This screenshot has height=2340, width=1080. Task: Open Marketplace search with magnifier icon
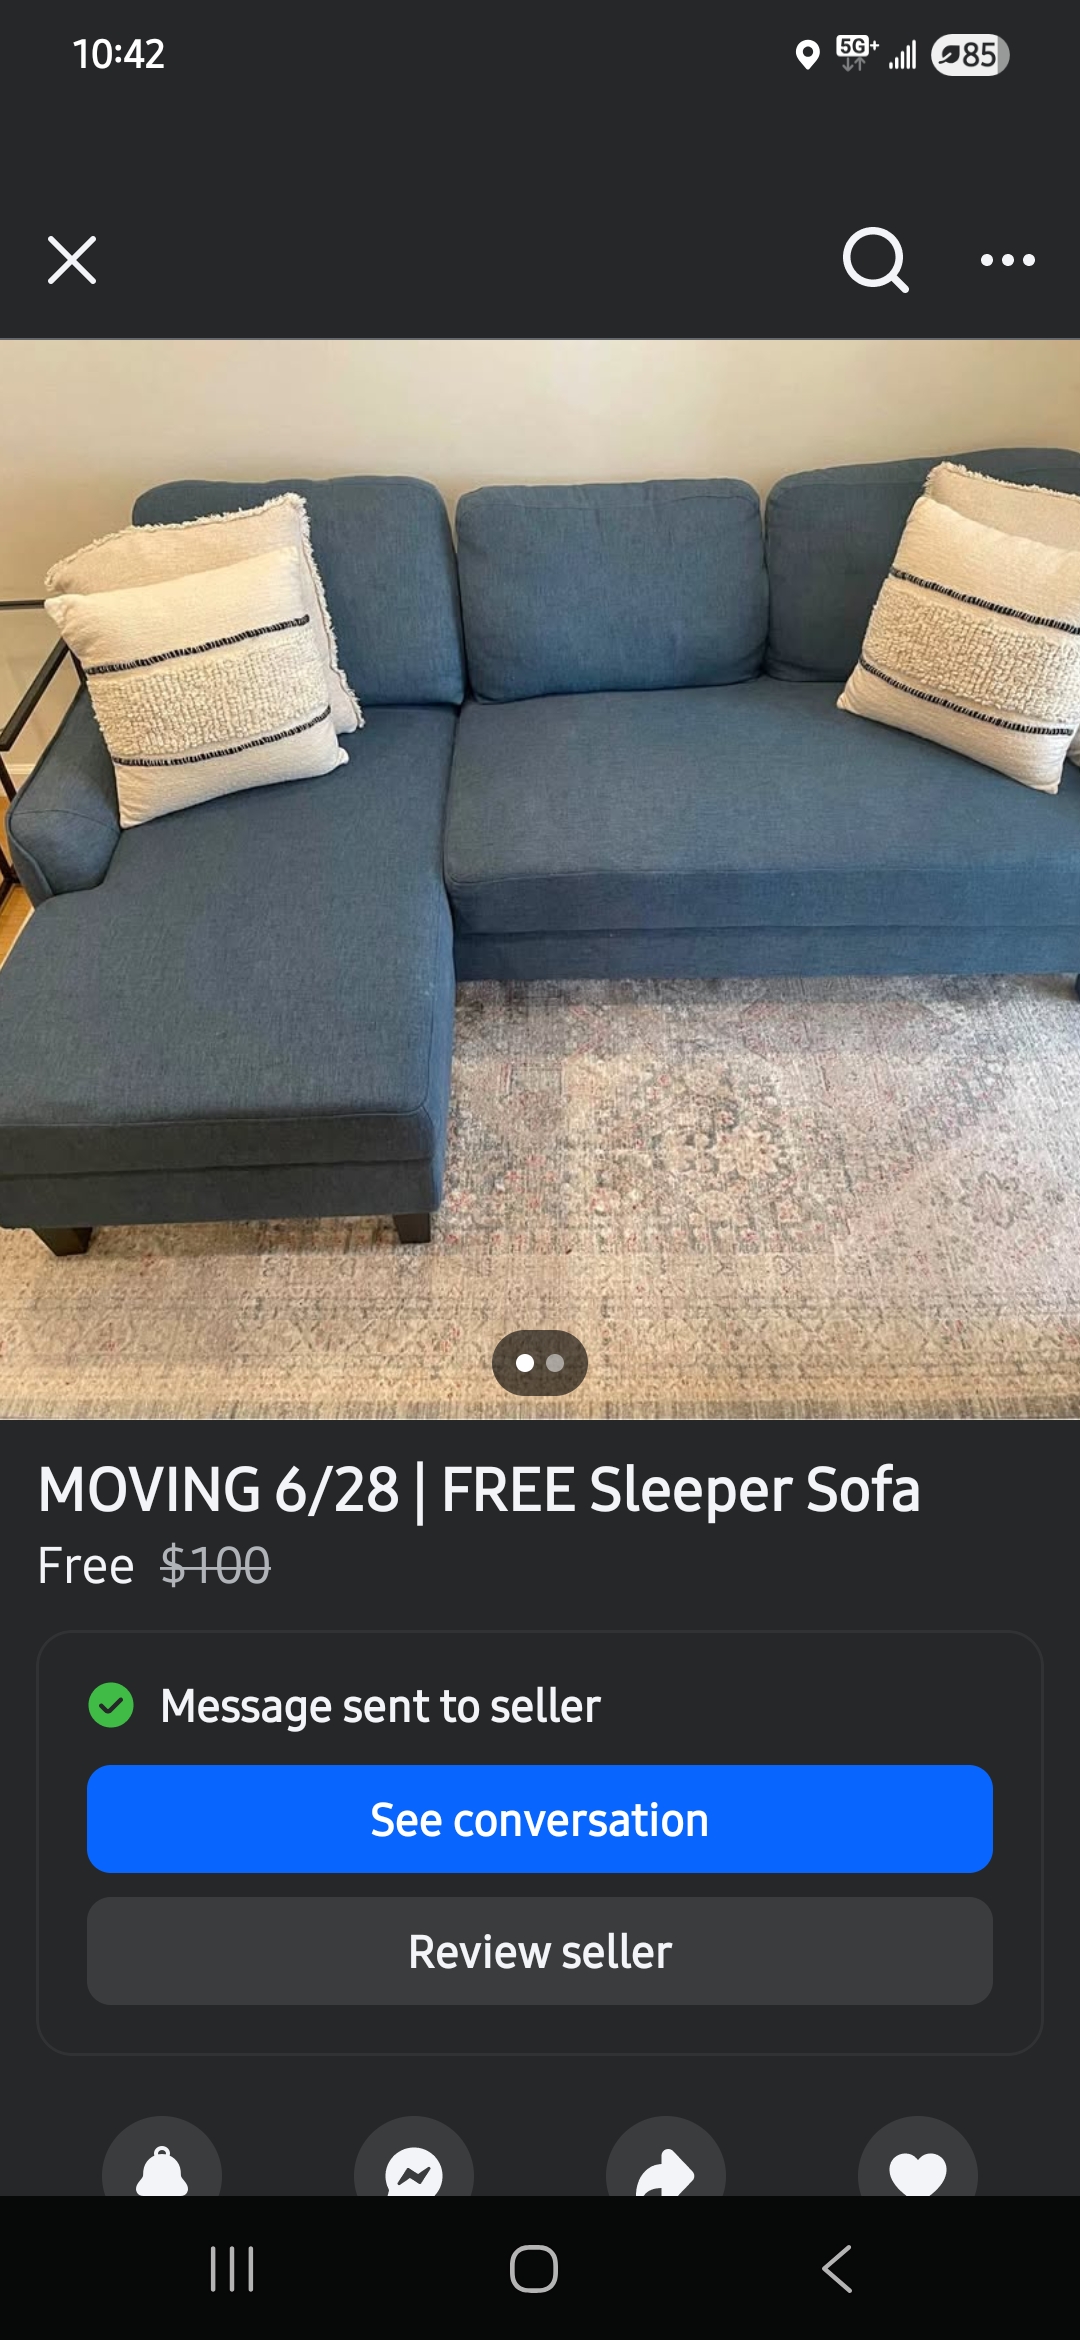click(875, 260)
